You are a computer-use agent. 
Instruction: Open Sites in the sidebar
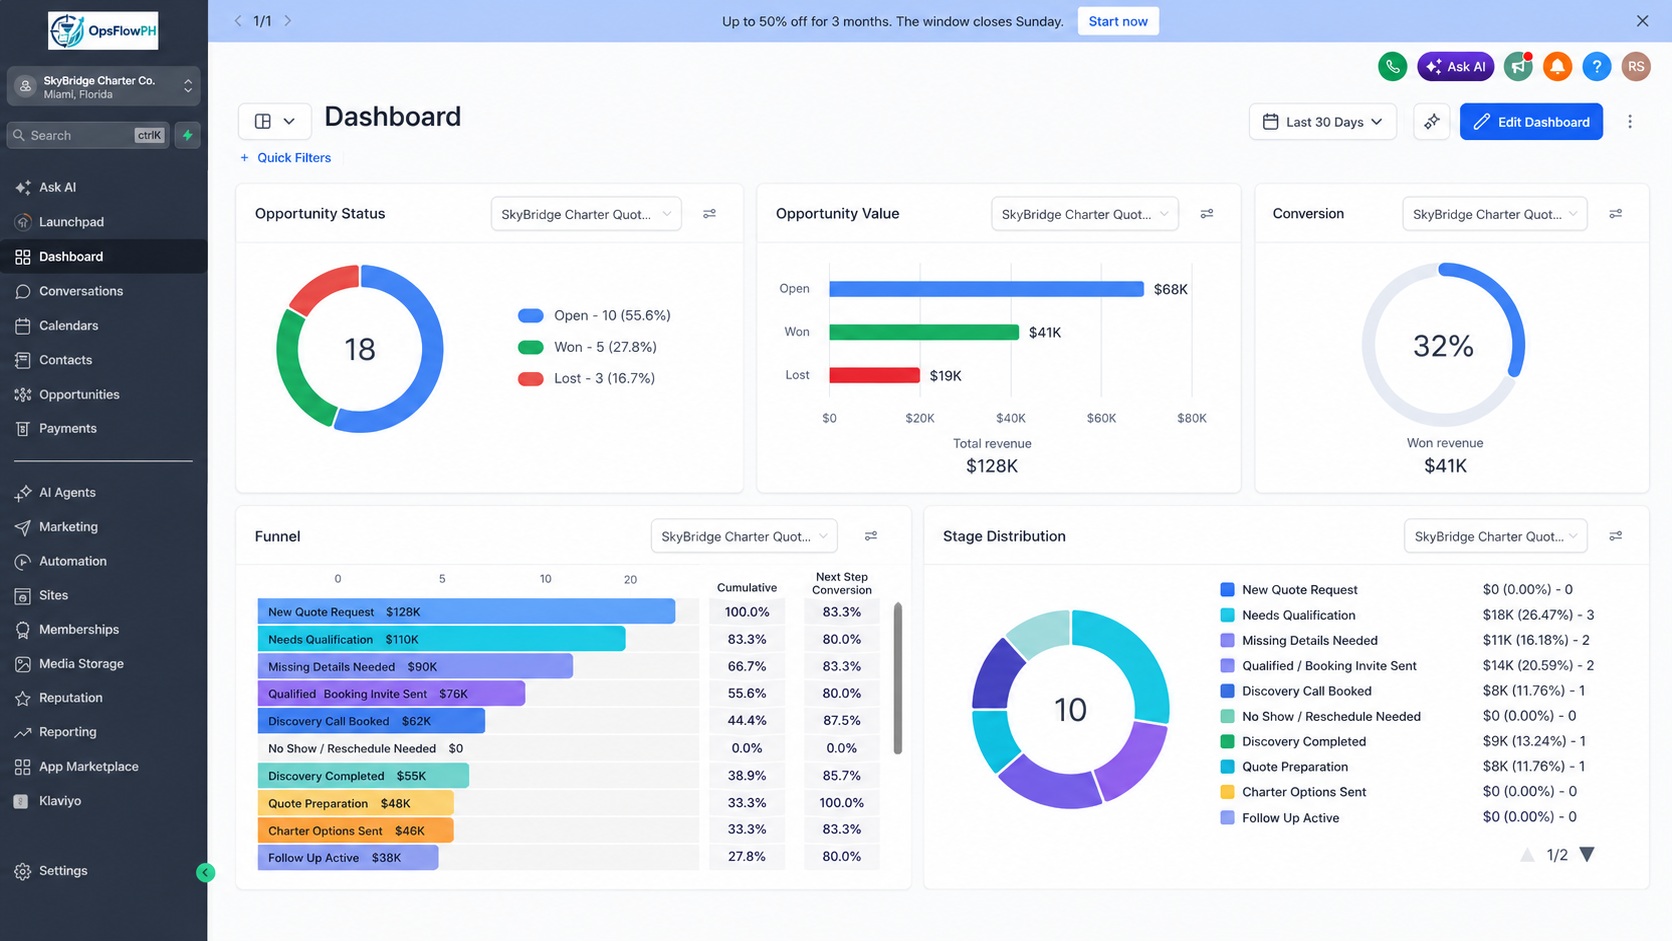click(x=104, y=595)
